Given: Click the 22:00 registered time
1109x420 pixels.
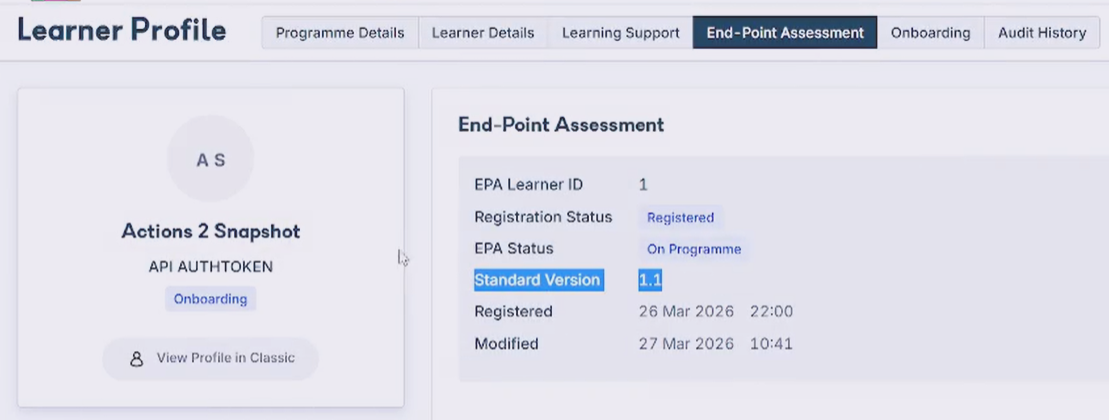Looking at the screenshot, I should tap(771, 311).
